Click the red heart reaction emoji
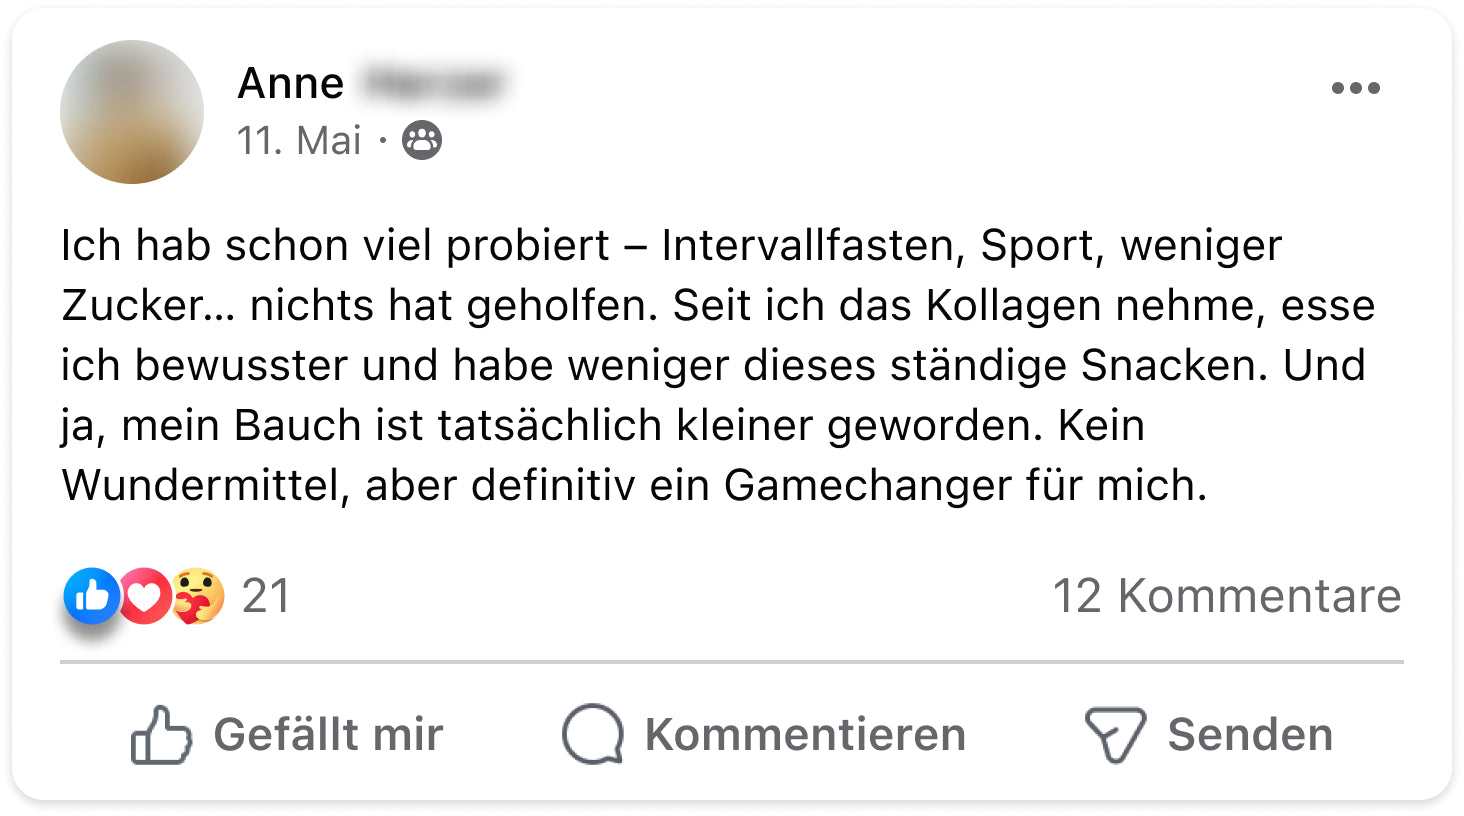The height and width of the screenshot is (816, 1464). pos(146,596)
